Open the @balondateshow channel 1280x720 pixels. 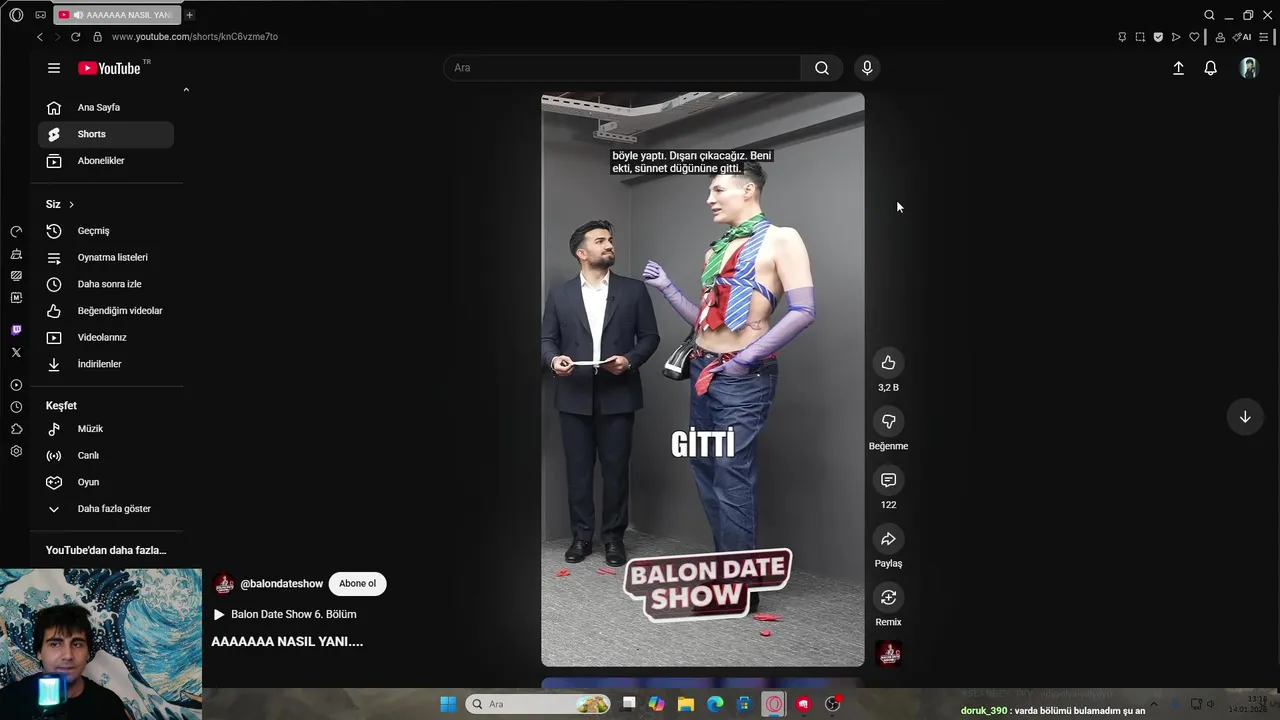[281, 584]
